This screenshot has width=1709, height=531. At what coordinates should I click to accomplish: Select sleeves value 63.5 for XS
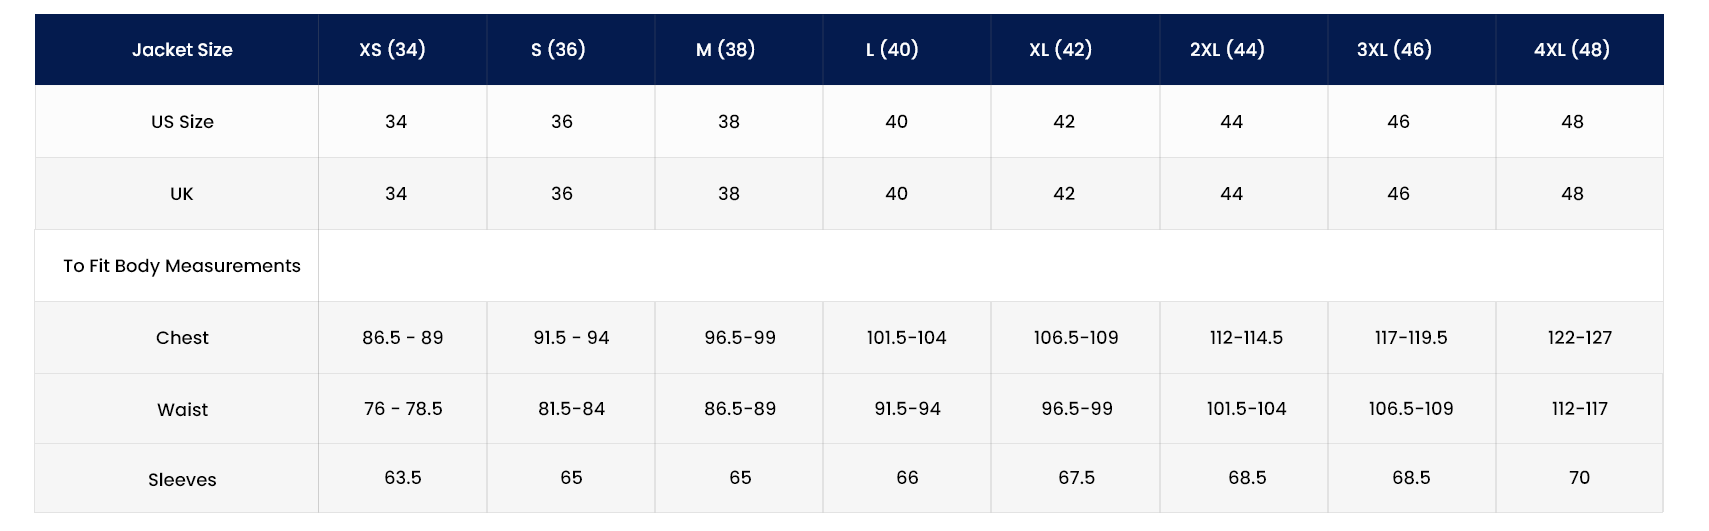(403, 478)
